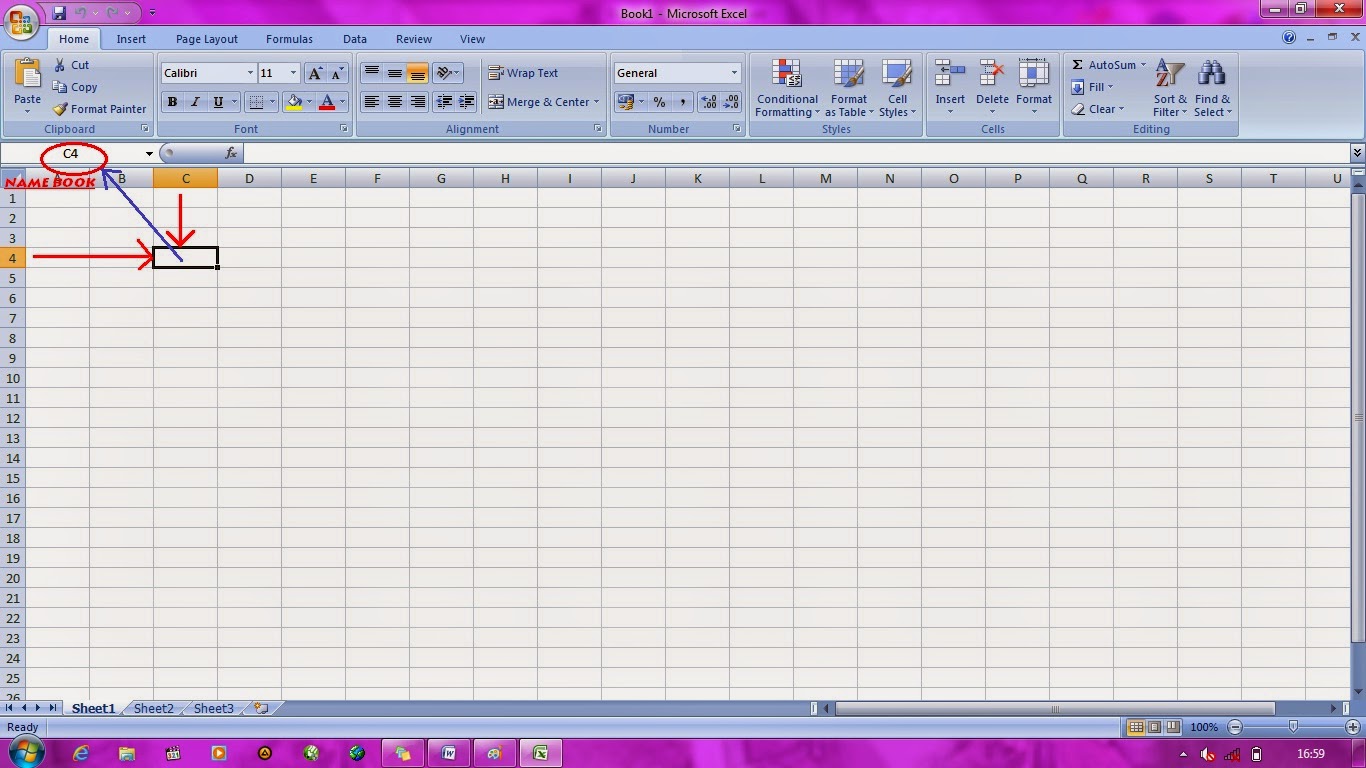The width and height of the screenshot is (1366, 768).
Task: Switch to the Insert ribbon tab
Action: click(131, 39)
